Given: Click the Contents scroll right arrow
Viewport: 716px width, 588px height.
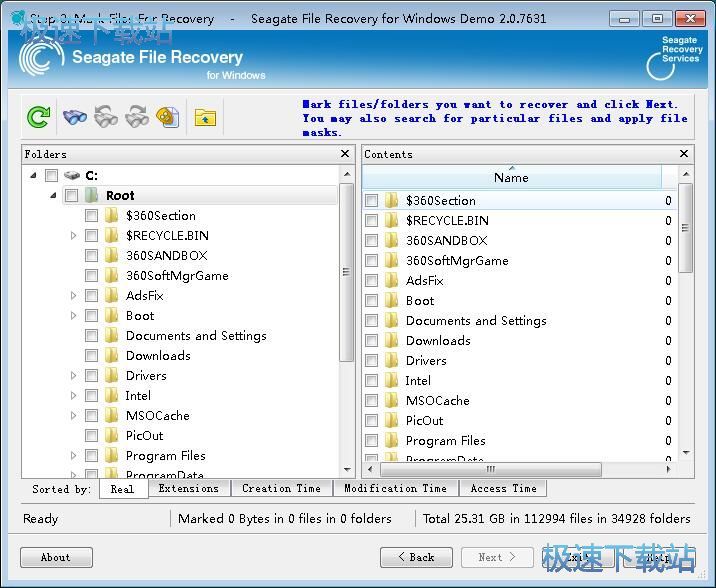Looking at the screenshot, I should pos(669,469).
